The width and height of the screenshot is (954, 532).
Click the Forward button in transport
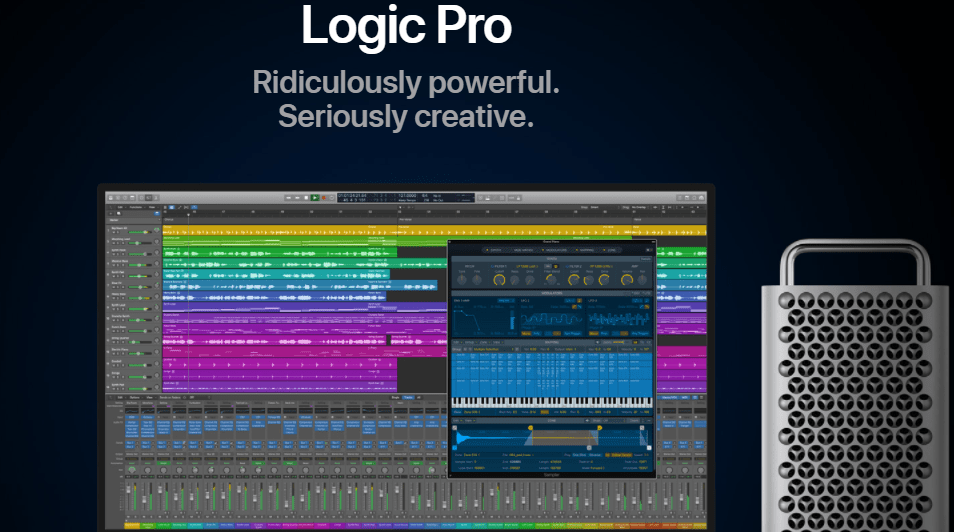[x=298, y=198]
